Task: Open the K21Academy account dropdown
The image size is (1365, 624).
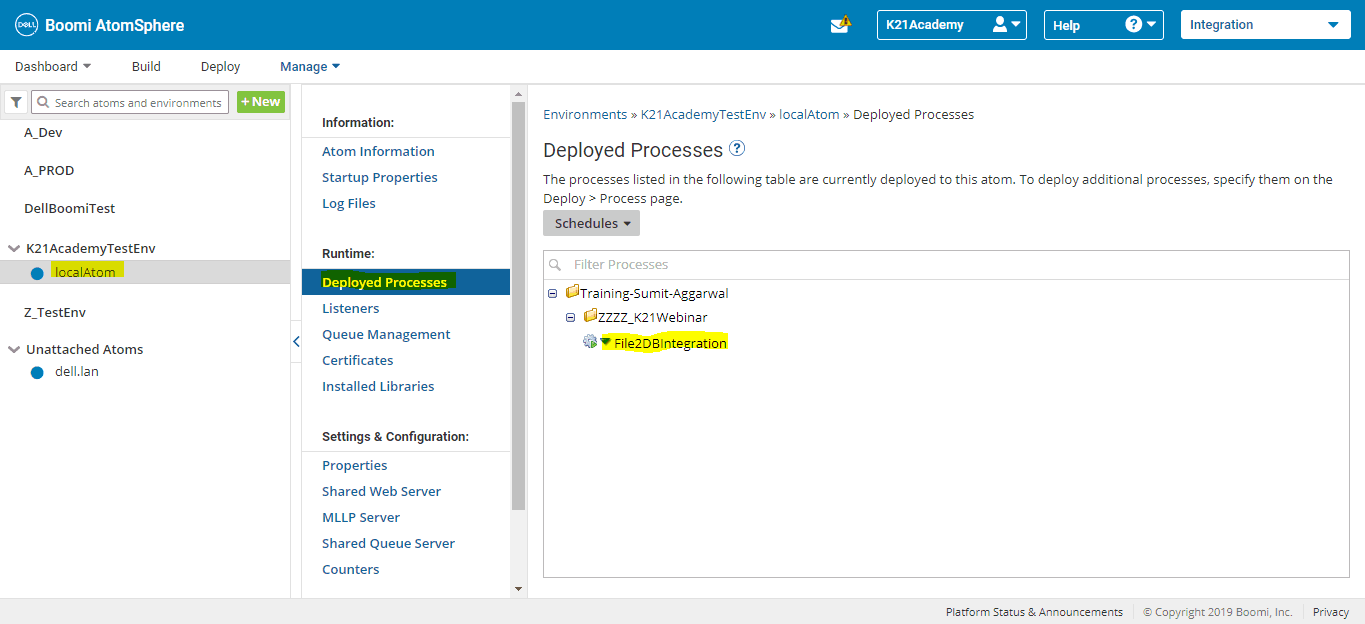Action: pos(952,25)
